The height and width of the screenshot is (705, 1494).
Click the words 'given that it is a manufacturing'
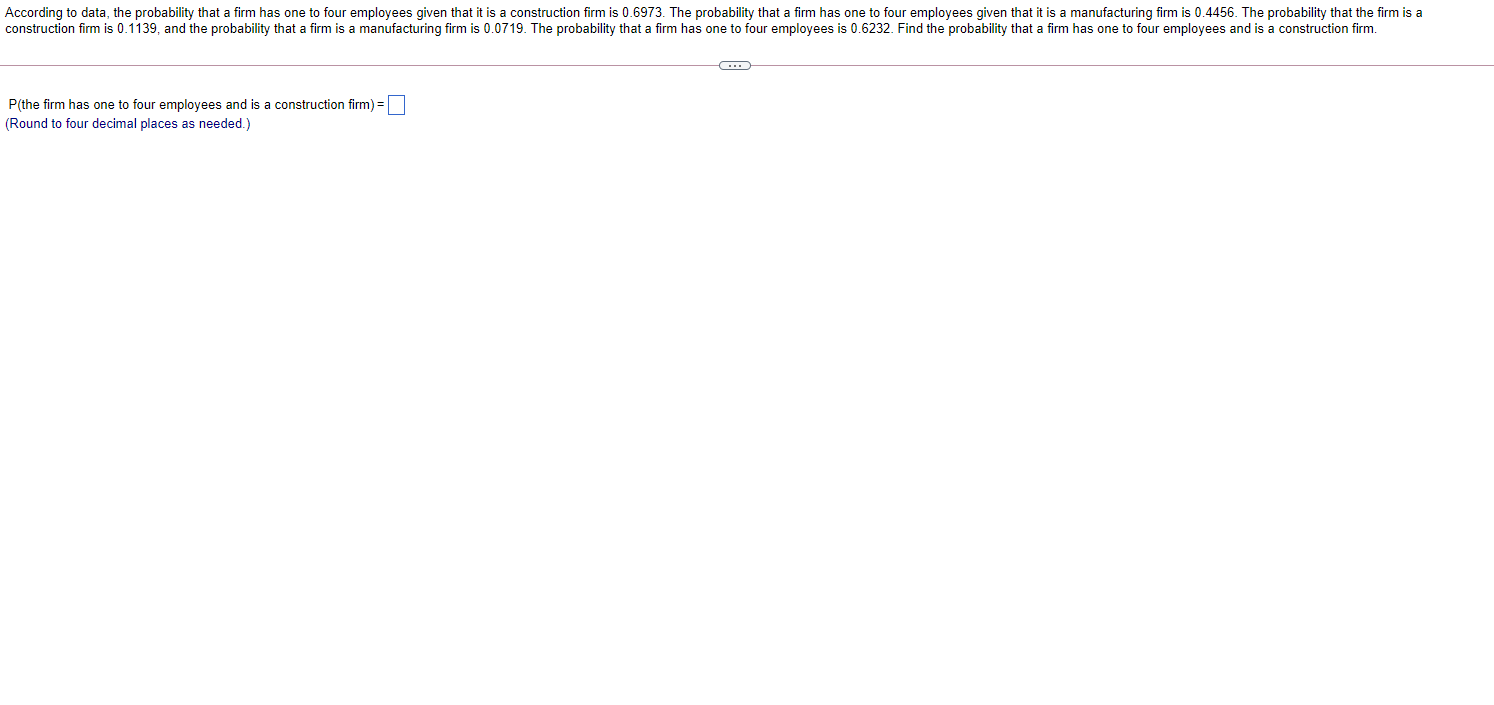[x=1064, y=13]
